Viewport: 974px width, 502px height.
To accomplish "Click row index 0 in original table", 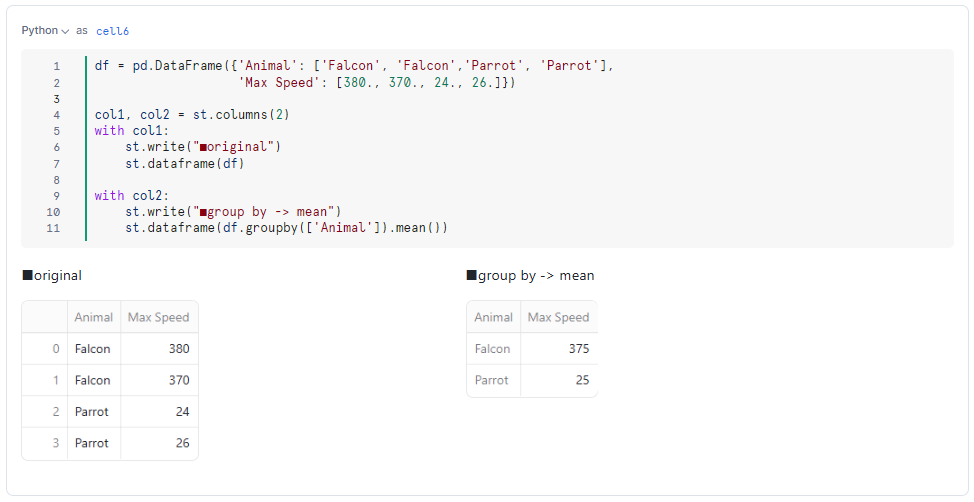I will tap(45, 349).
